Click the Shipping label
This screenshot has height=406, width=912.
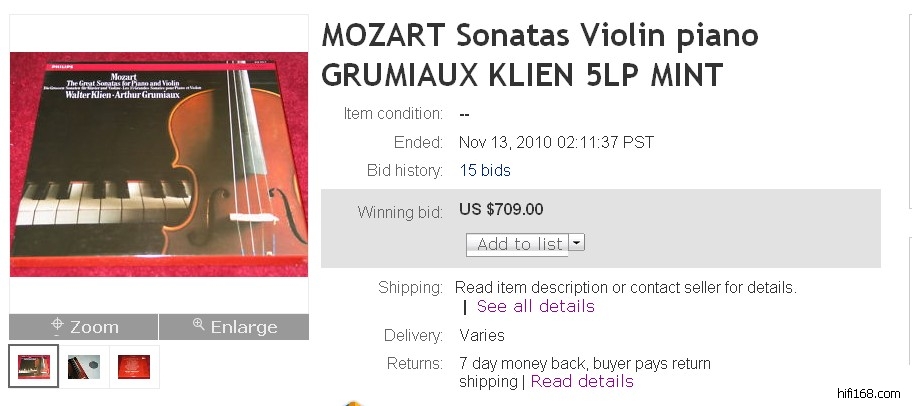(x=410, y=288)
